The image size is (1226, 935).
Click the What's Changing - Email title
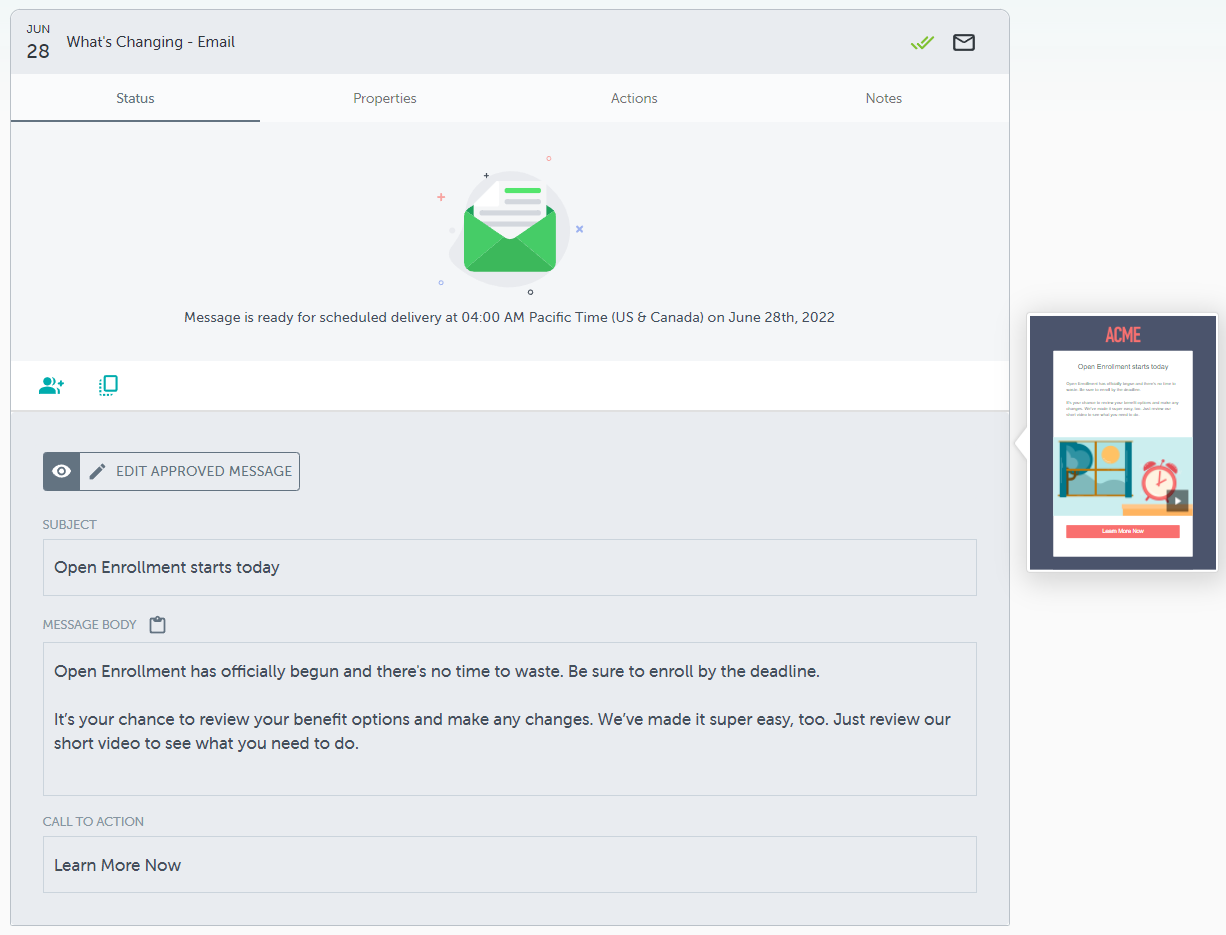151,42
